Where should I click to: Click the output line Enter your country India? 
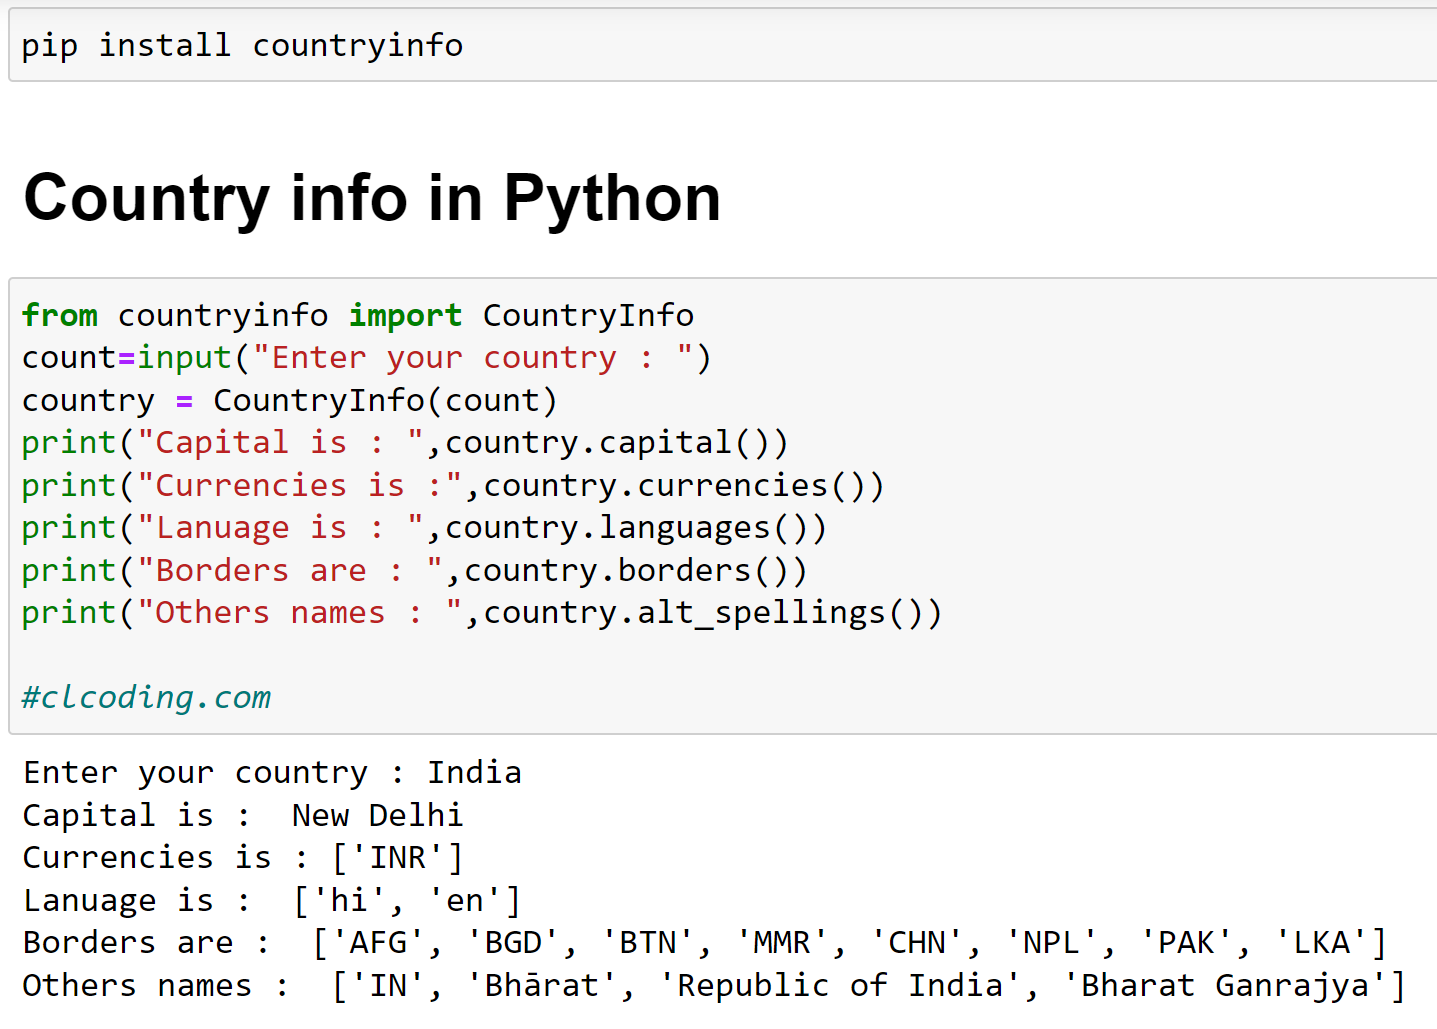(x=271, y=771)
